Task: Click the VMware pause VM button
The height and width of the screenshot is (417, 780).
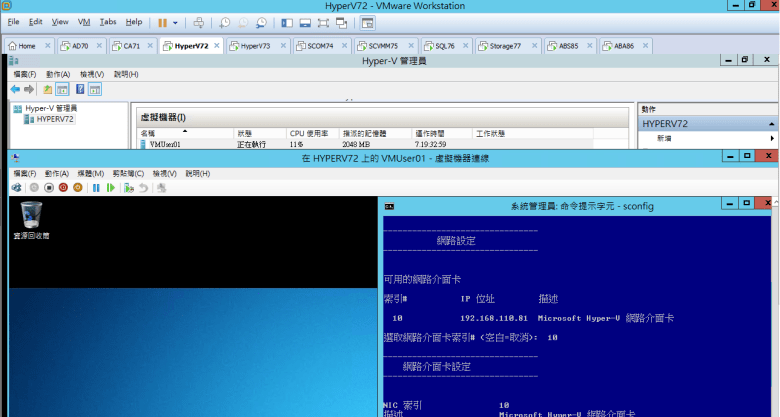Action: coord(162,21)
